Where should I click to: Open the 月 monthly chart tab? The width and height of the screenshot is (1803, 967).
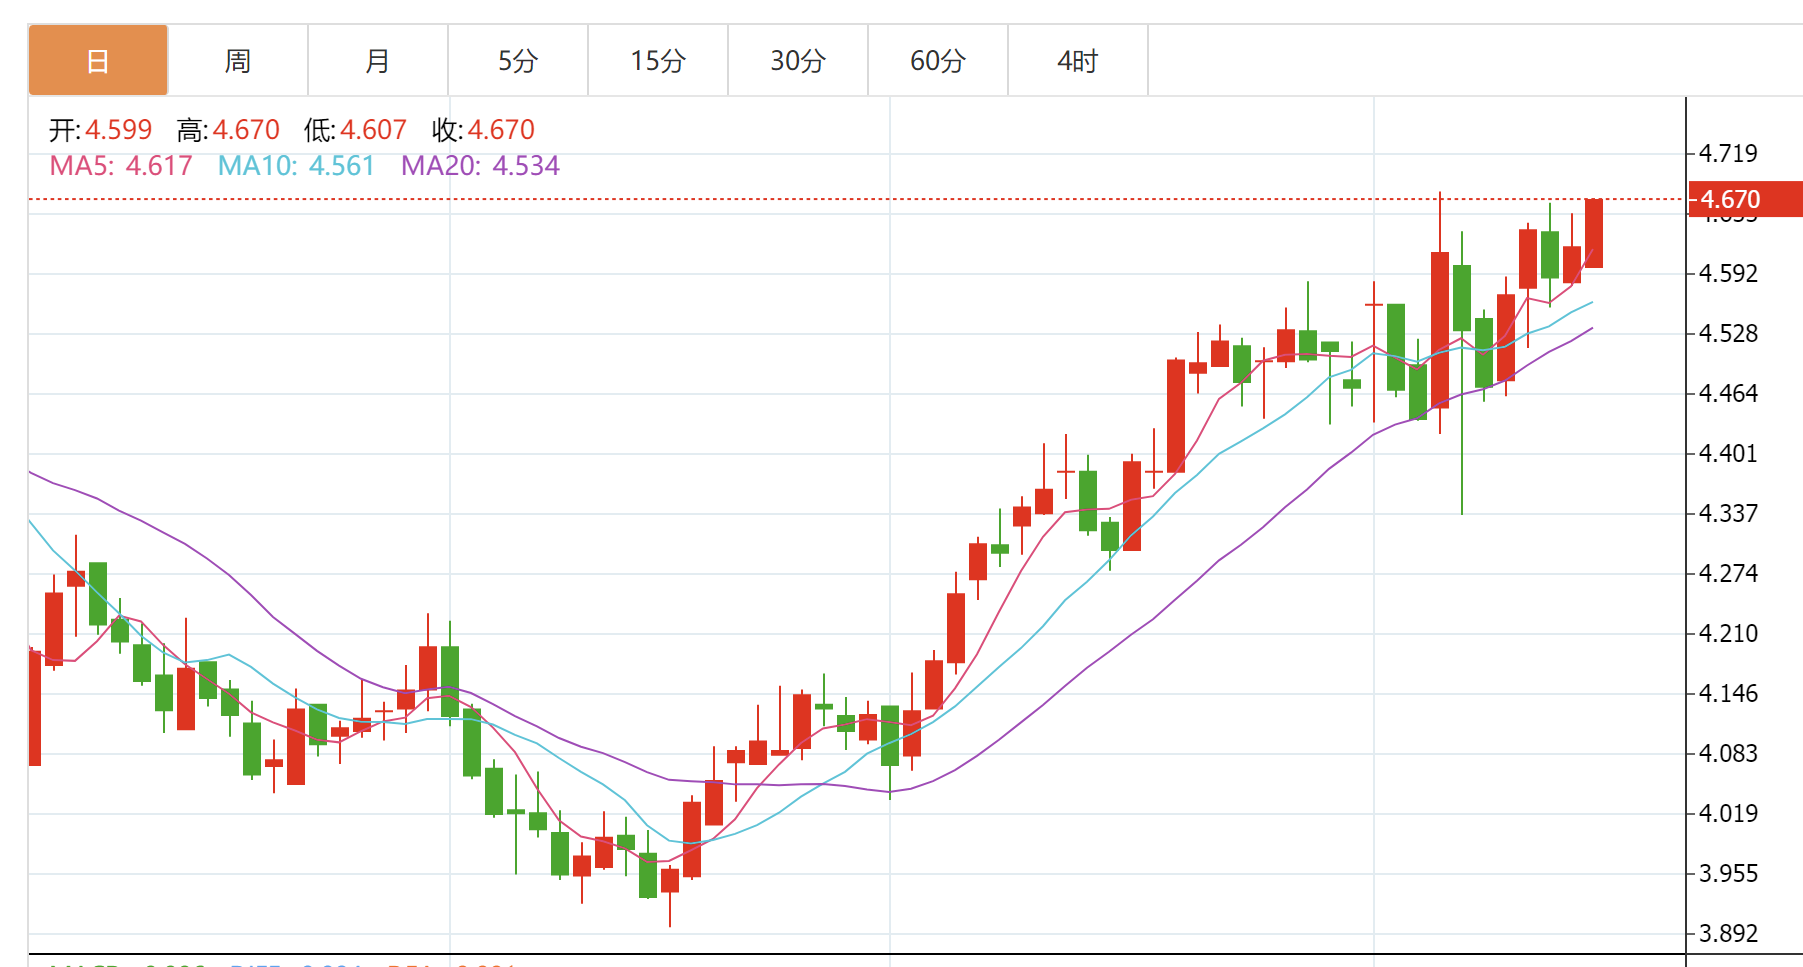tap(378, 61)
